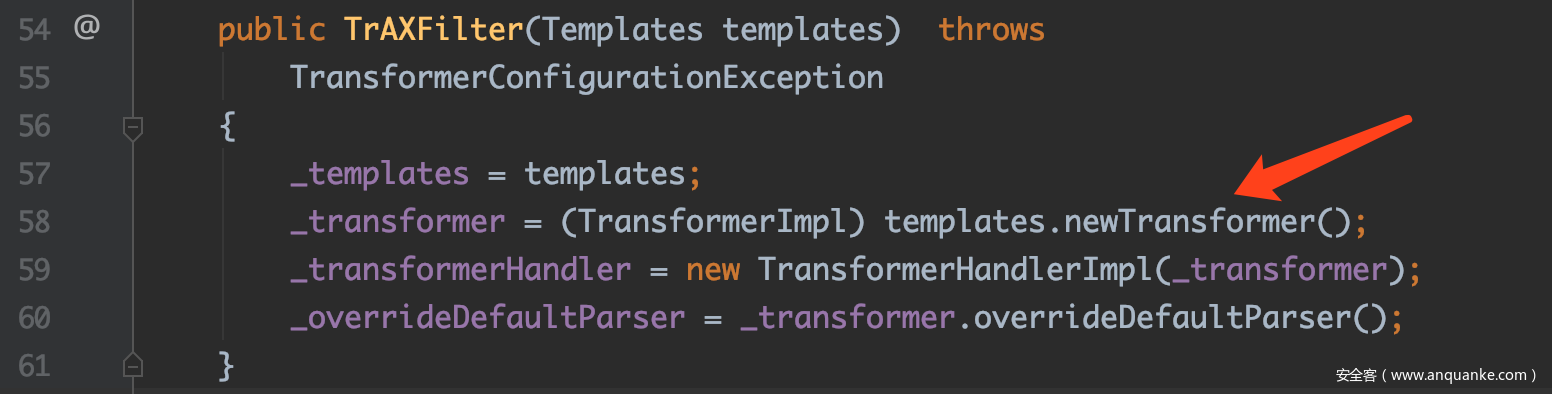Click the _transformerHandler field on line 59

pos(460,270)
